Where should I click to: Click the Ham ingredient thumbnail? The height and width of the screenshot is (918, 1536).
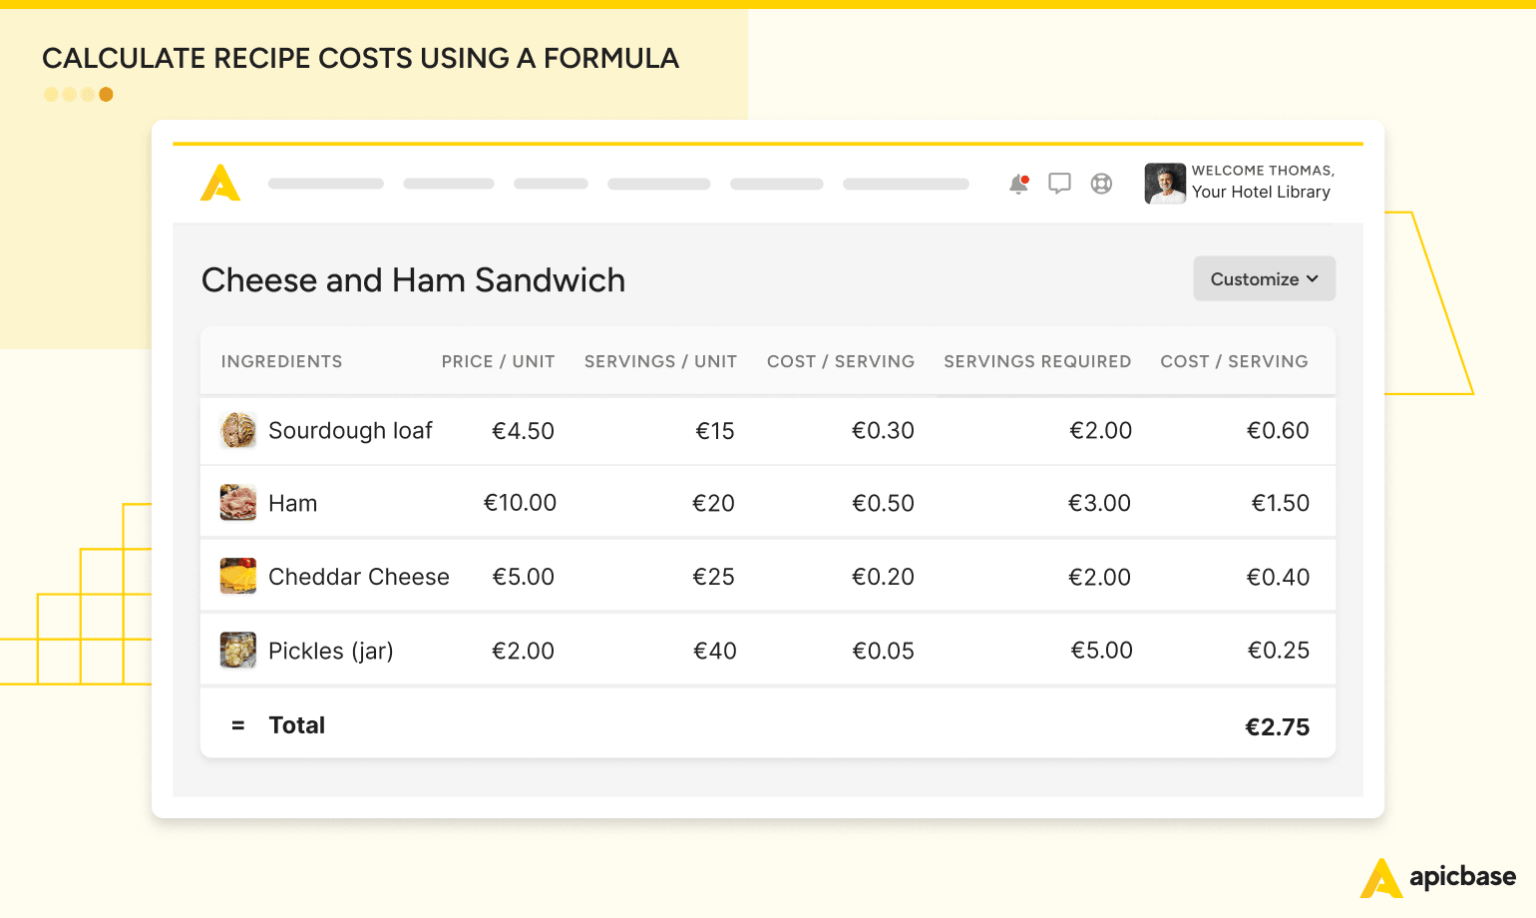[x=237, y=502]
